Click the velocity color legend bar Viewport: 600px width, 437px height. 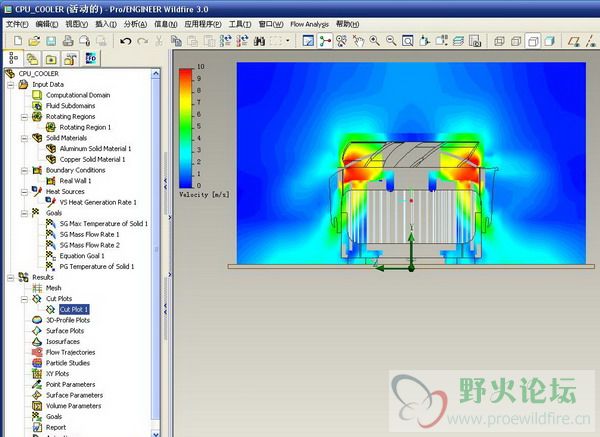point(186,128)
